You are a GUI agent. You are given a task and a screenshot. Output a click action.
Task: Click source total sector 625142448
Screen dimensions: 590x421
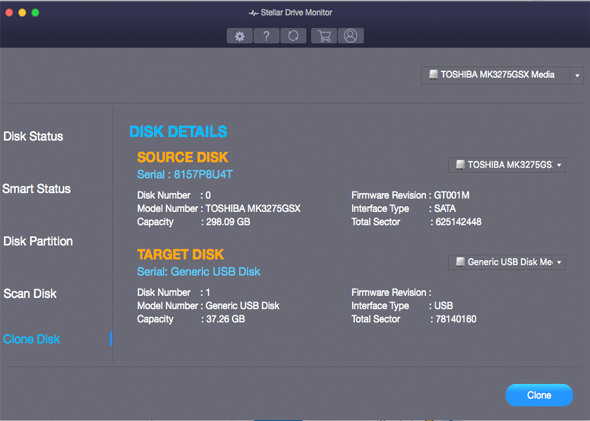point(458,222)
